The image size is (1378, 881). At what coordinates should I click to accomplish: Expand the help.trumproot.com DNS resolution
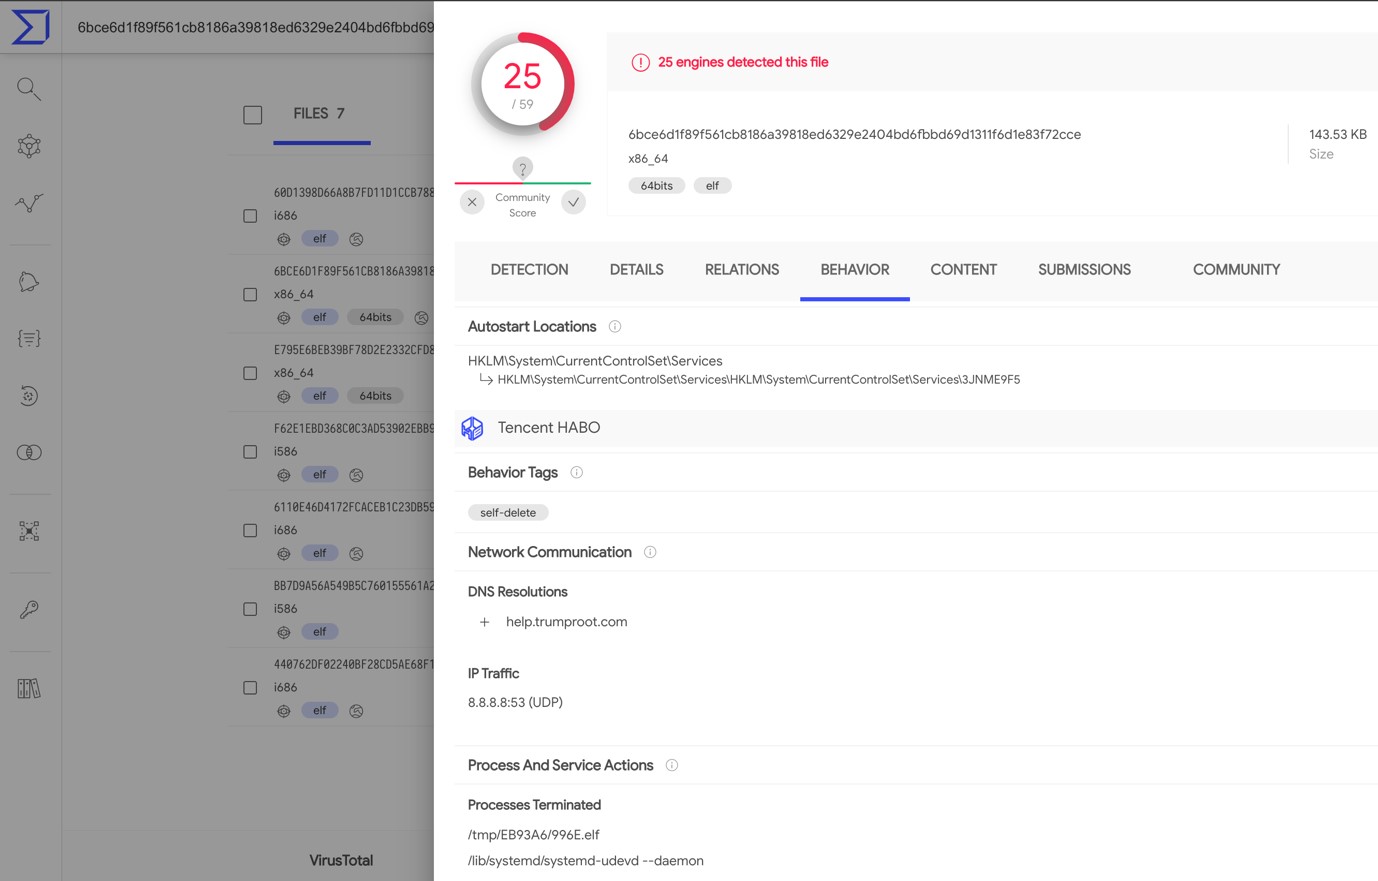point(485,622)
